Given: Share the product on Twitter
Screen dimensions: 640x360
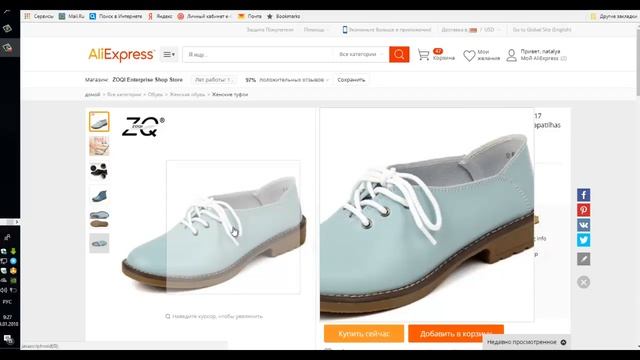Looking at the screenshot, I should (583, 240).
